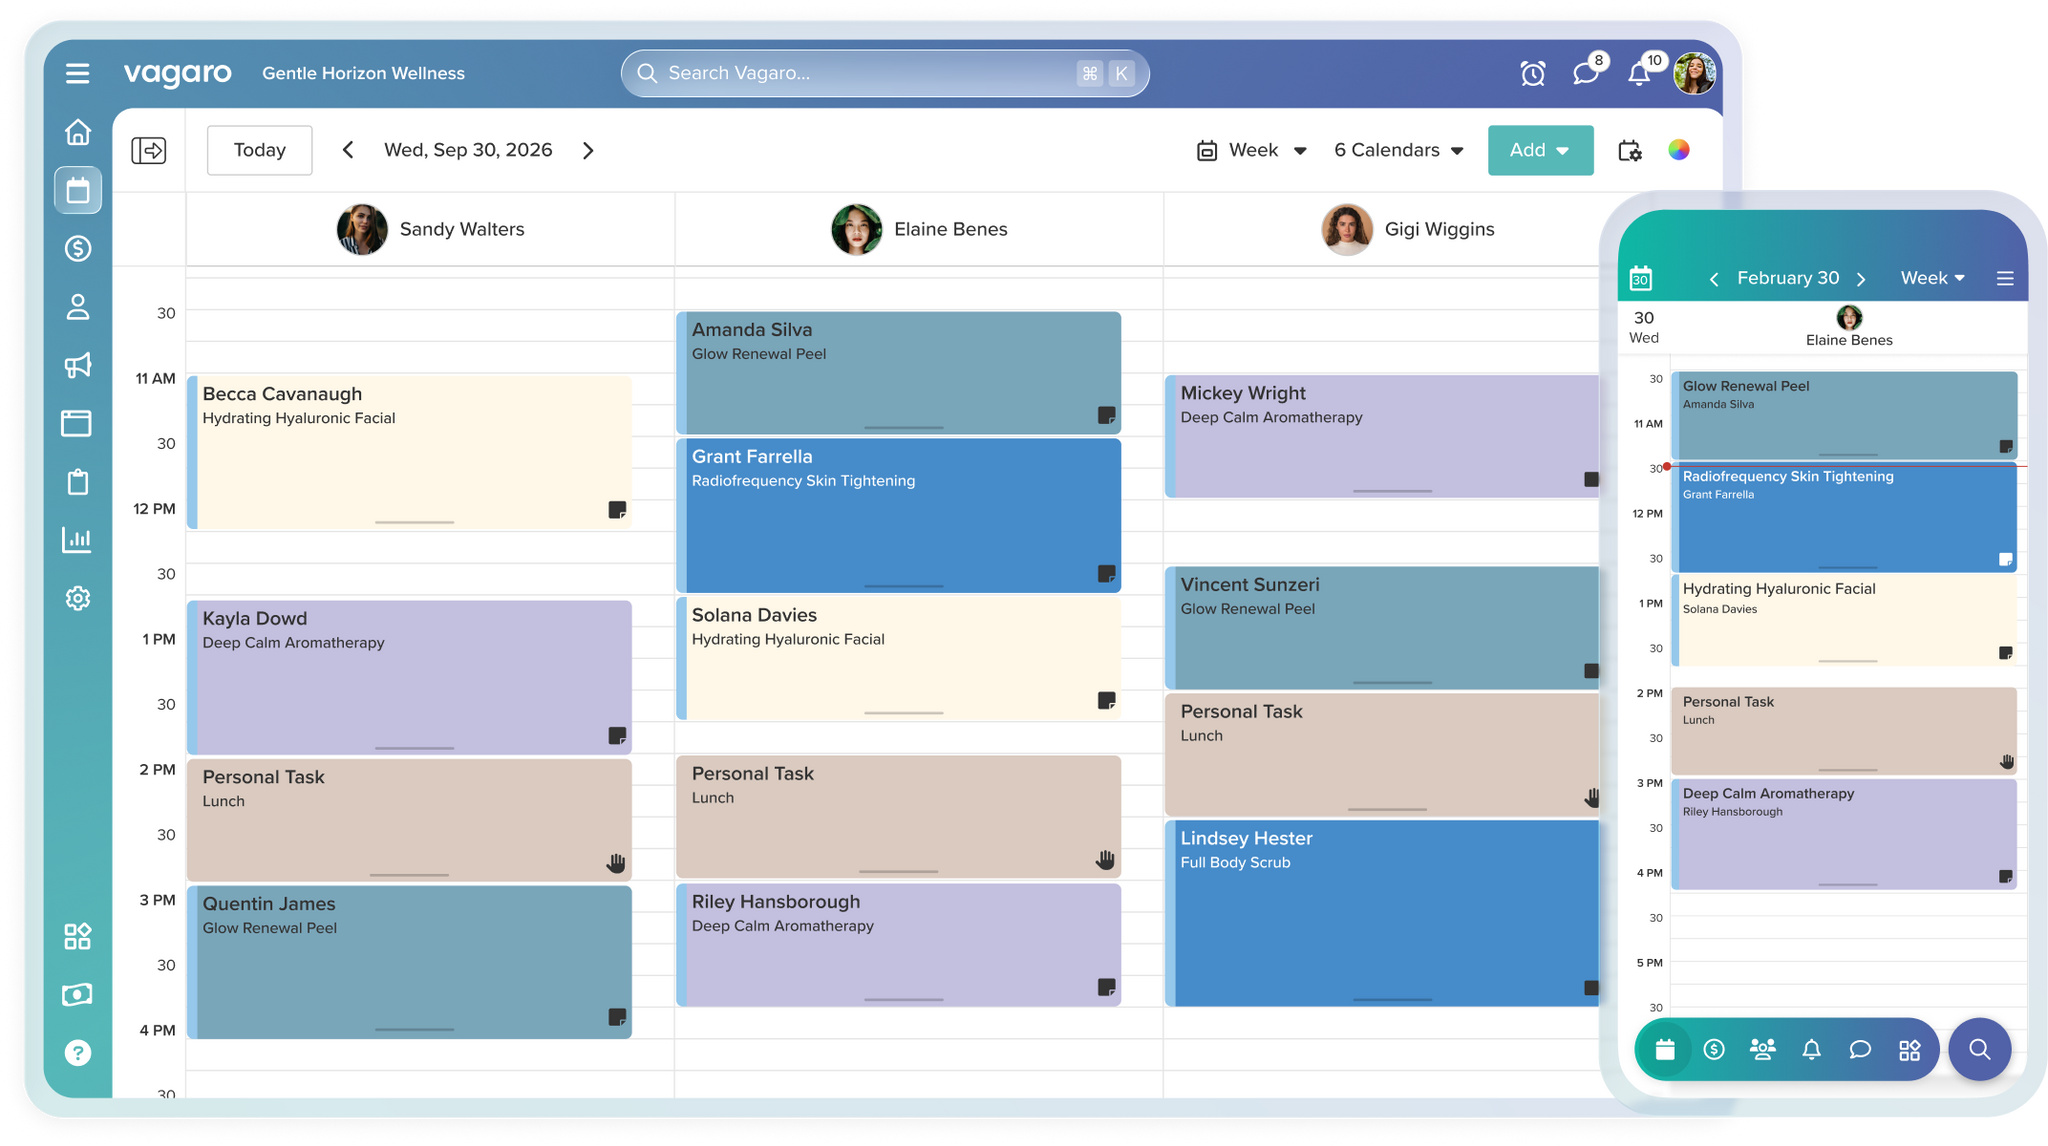Viewport: 2048px width, 1146px height.
Task: Open notifications bell with 10 badge
Action: point(1640,72)
